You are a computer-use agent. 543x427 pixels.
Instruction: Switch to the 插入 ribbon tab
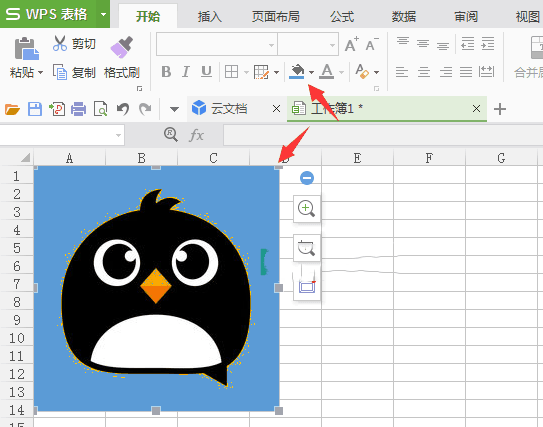click(210, 16)
